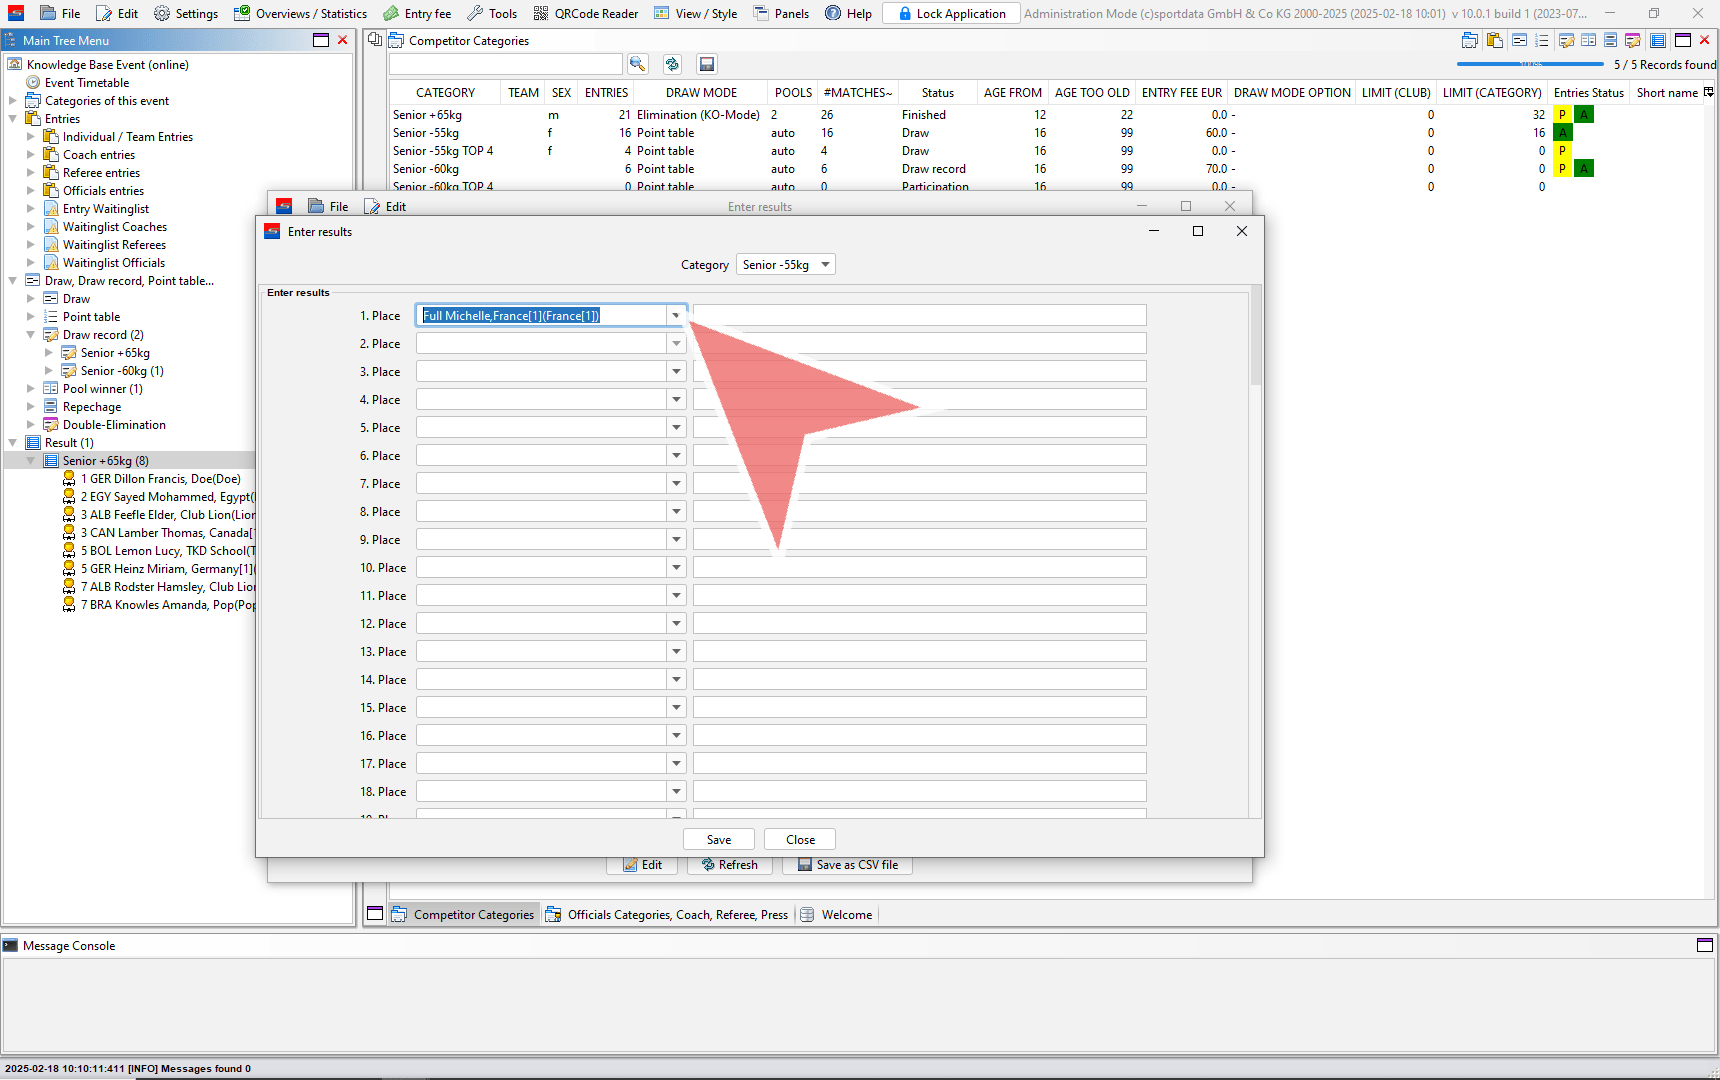Click the Save button in Enter results
This screenshot has height=1080, width=1720.
coord(718,840)
